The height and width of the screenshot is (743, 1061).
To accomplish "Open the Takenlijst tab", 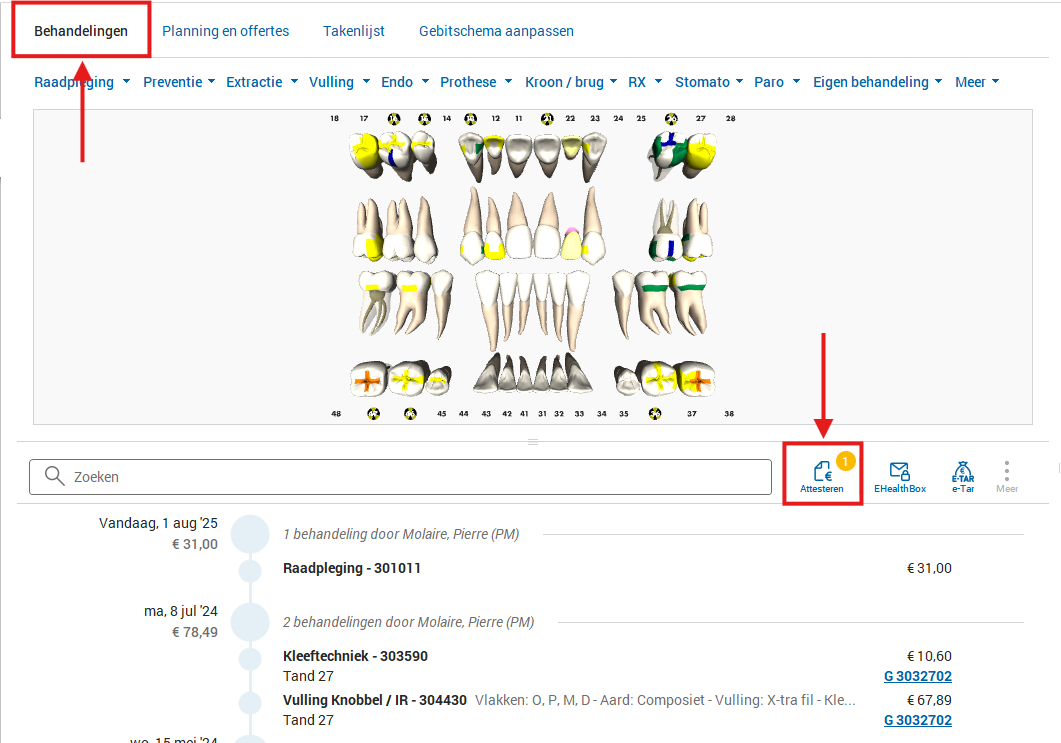I will tap(354, 31).
